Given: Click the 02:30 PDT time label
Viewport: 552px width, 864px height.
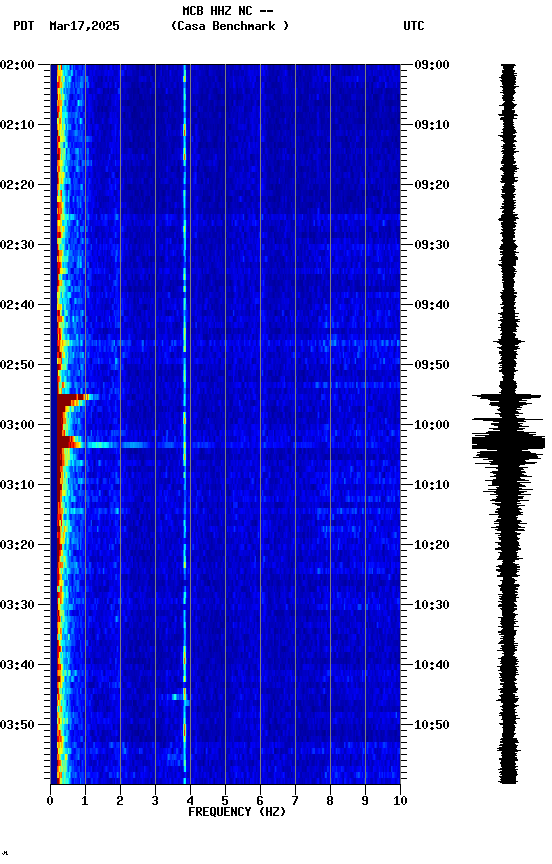Looking at the screenshot, I should (17, 245).
